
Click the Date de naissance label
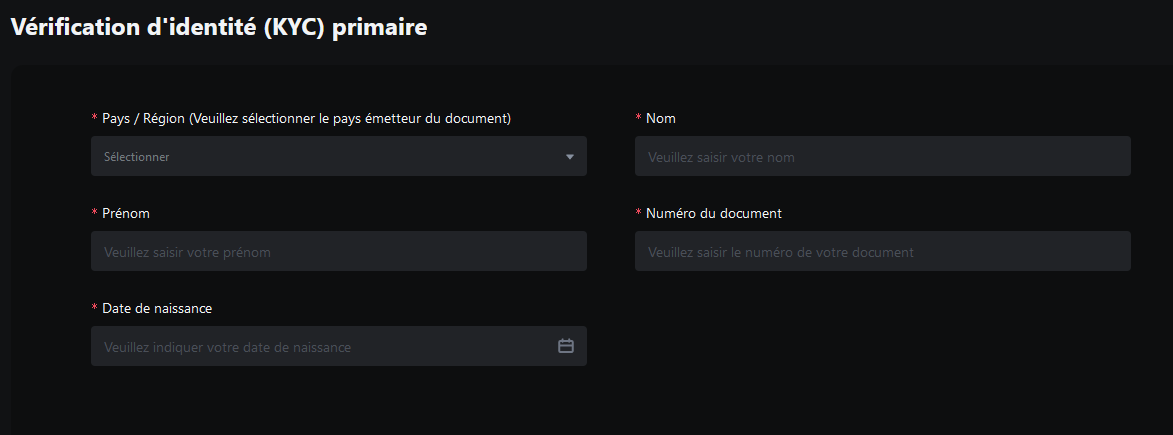[x=157, y=308]
